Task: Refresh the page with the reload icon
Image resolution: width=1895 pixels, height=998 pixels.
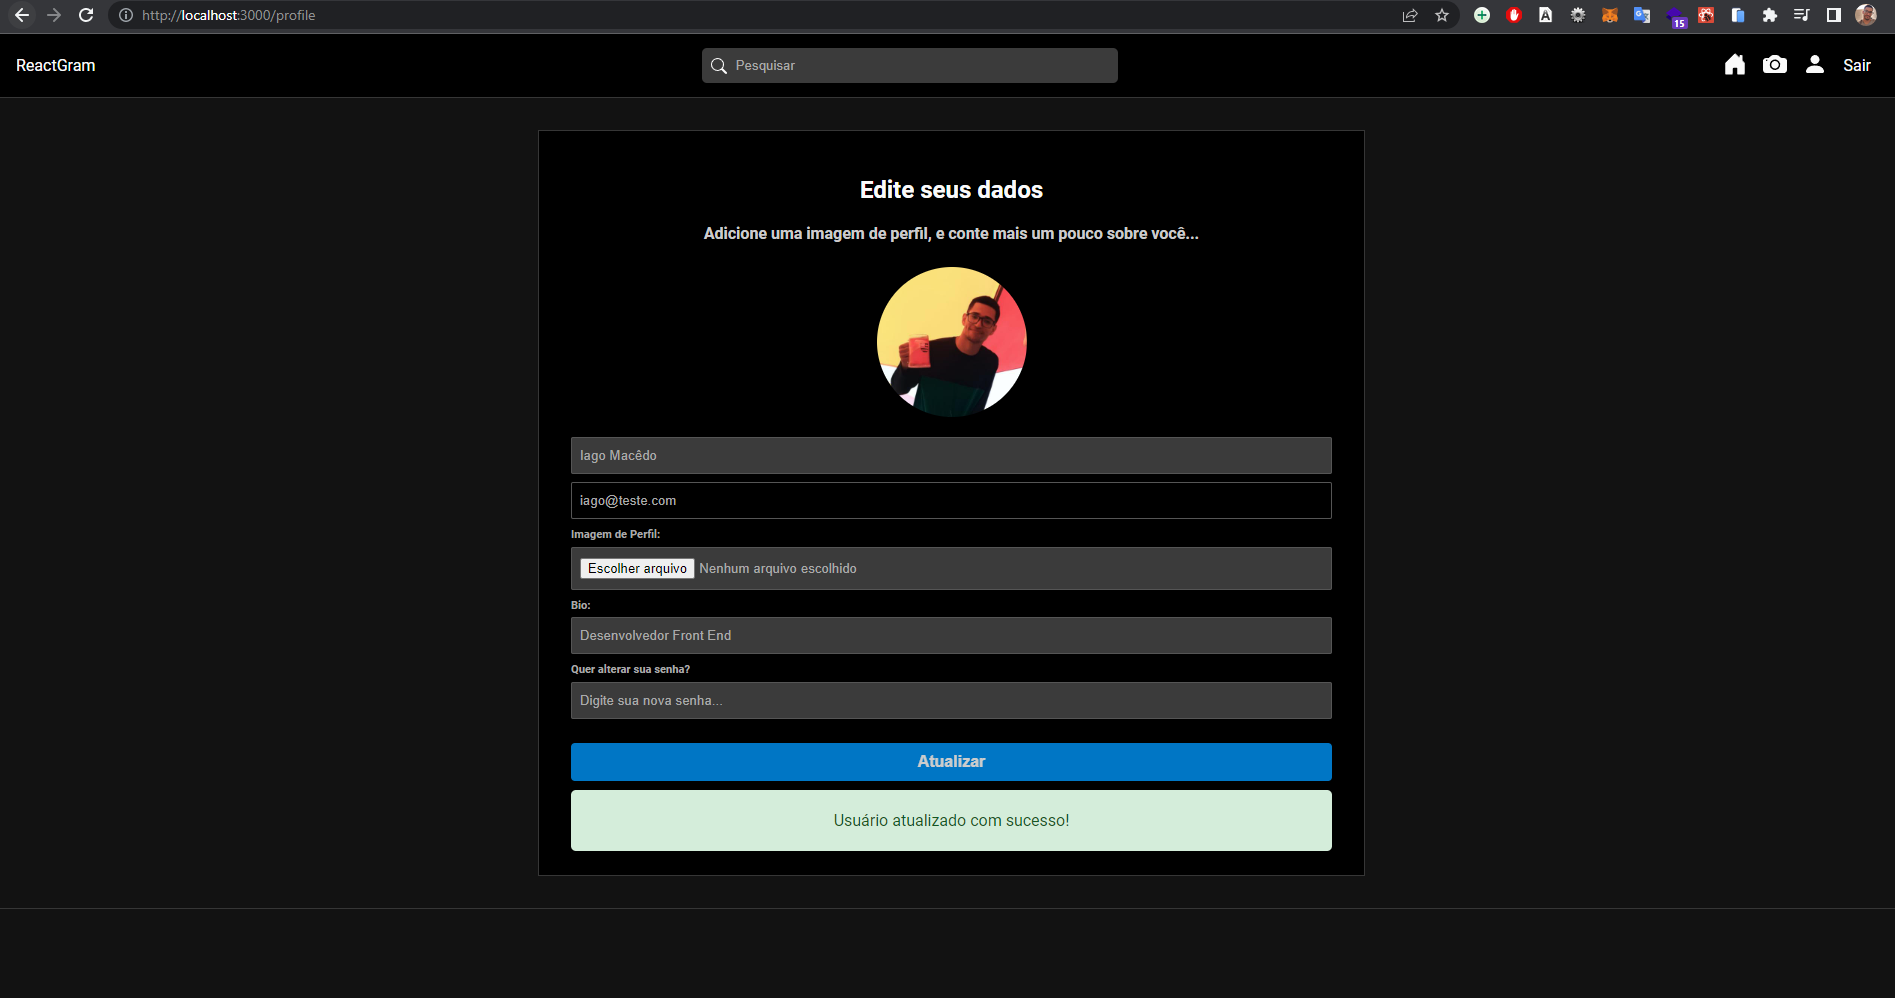Action: click(x=86, y=15)
